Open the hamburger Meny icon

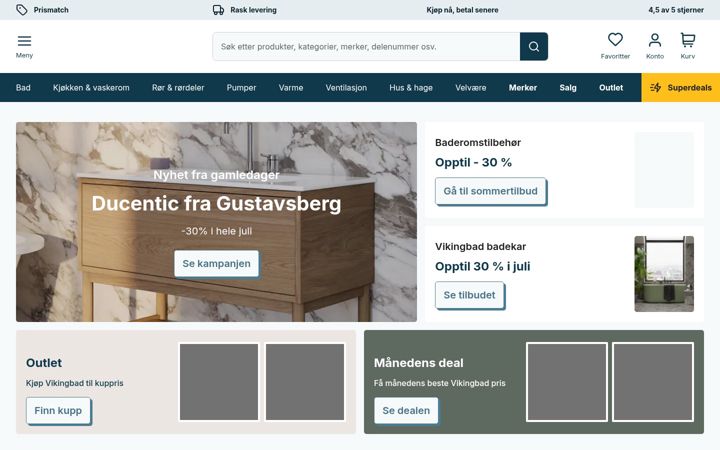pos(24,41)
